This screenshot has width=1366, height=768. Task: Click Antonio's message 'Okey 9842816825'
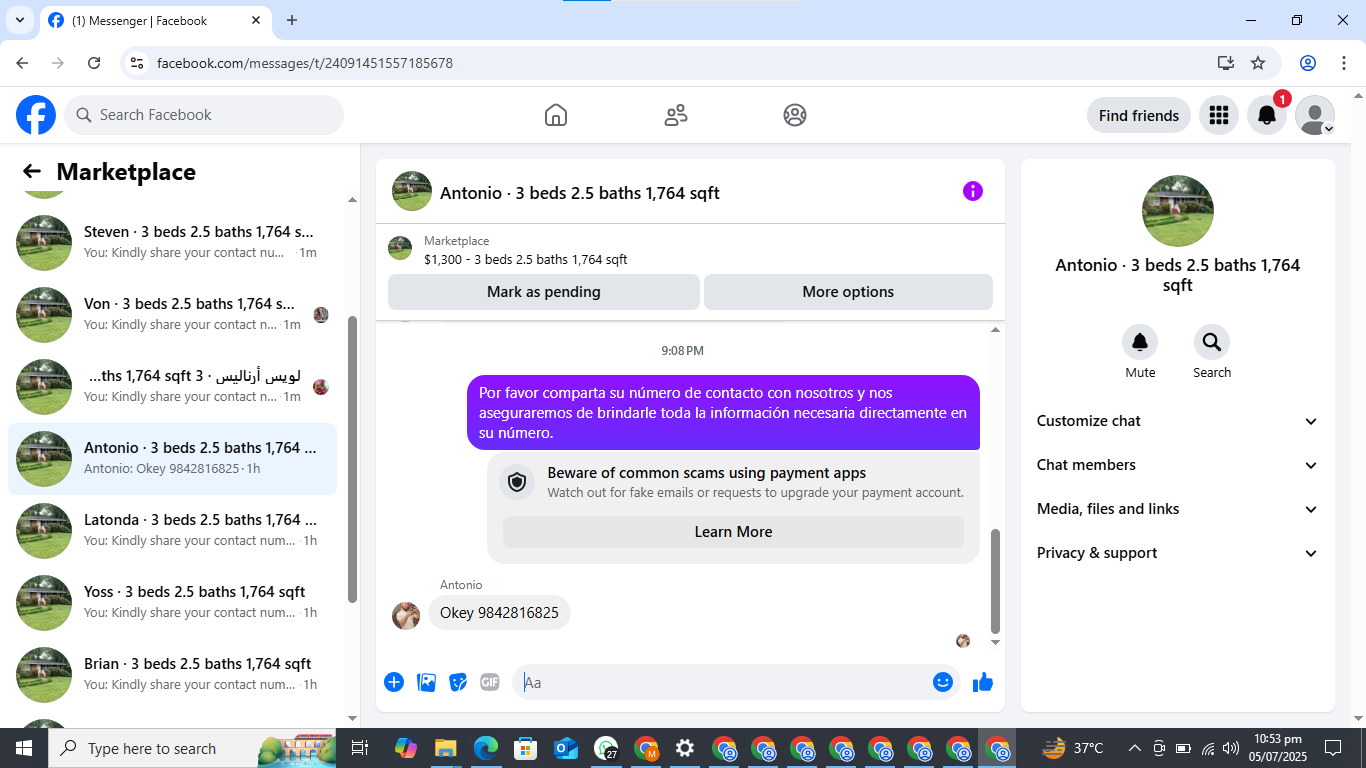click(499, 613)
